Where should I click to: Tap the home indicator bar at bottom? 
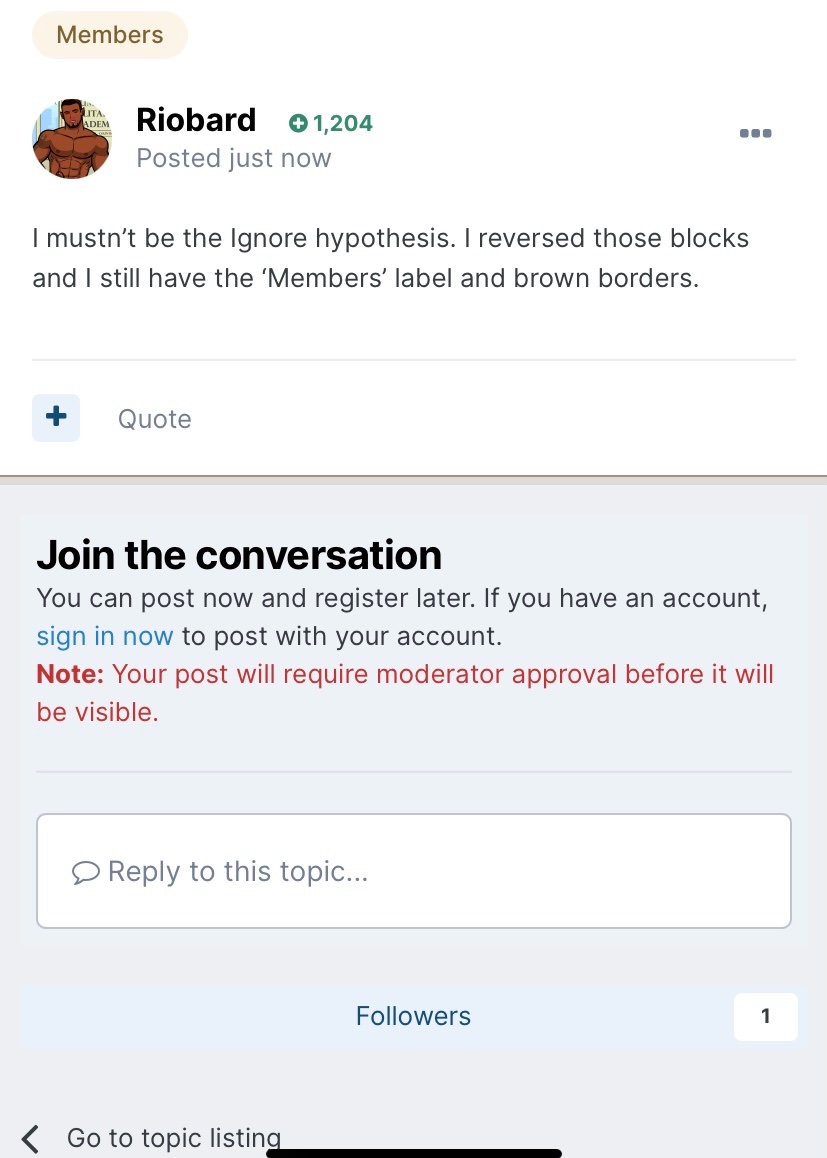(414, 1153)
